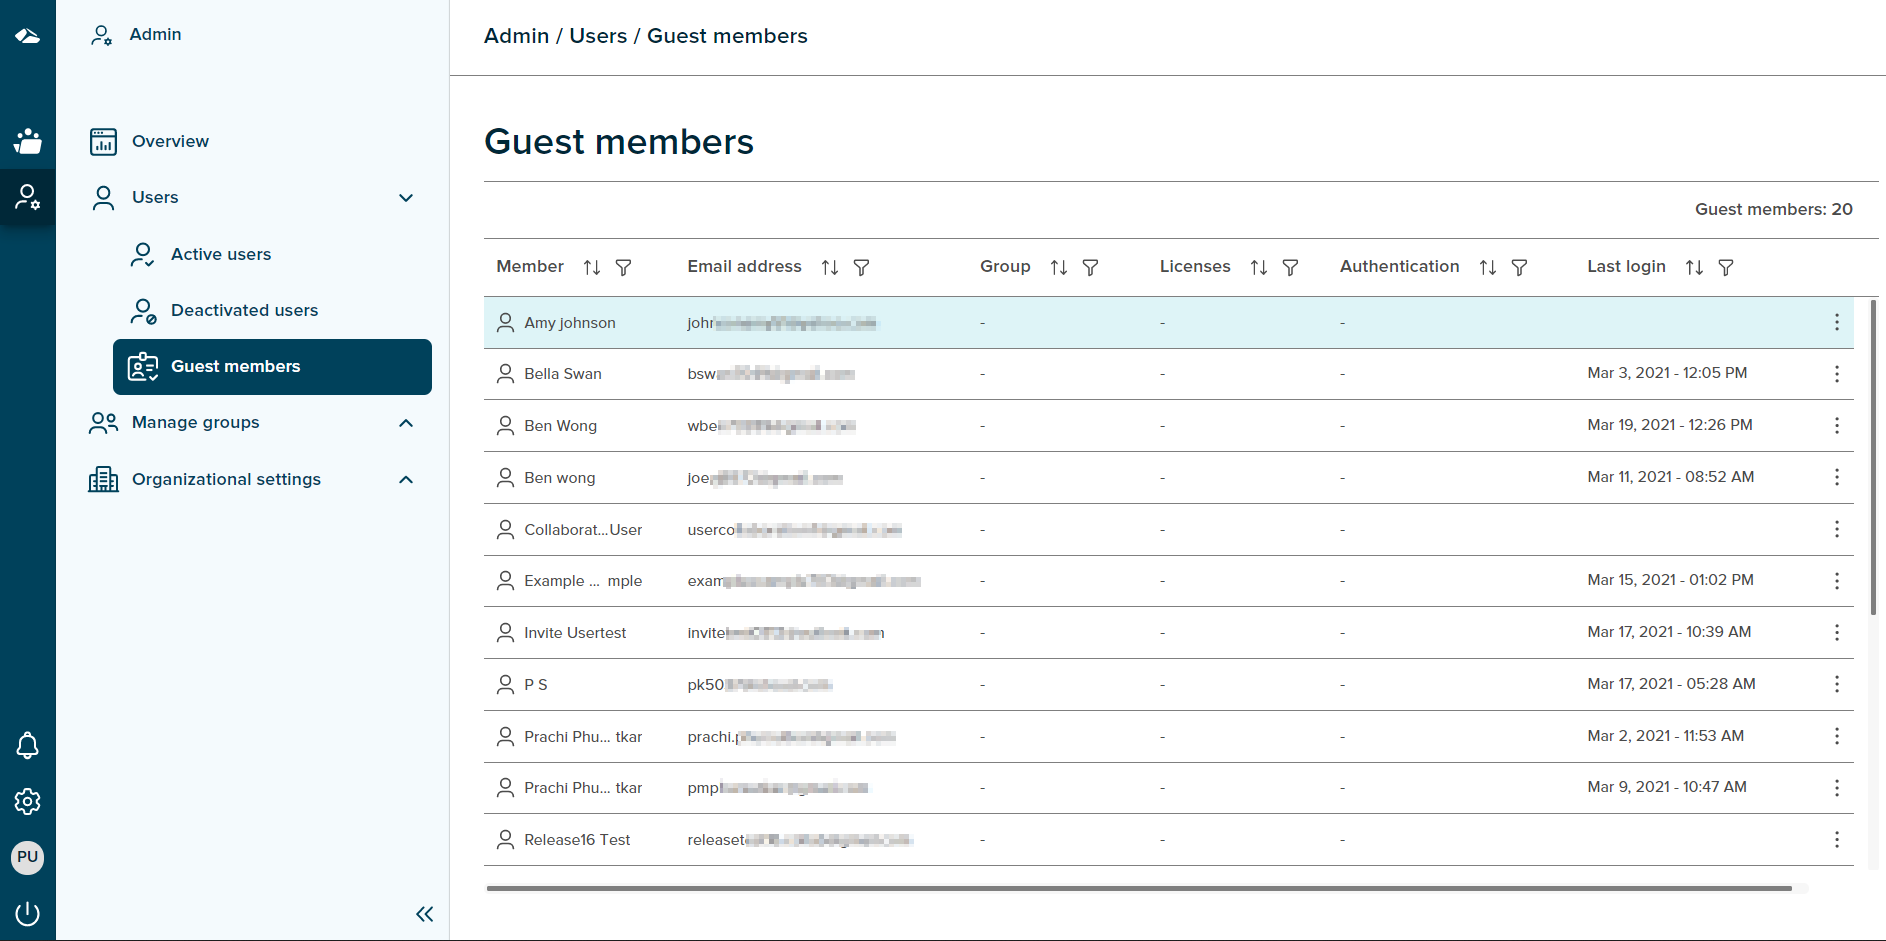This screenshot has height=941, width=1886.
Task: Click the Last login column header
Action: click(x=1626, y=267)
